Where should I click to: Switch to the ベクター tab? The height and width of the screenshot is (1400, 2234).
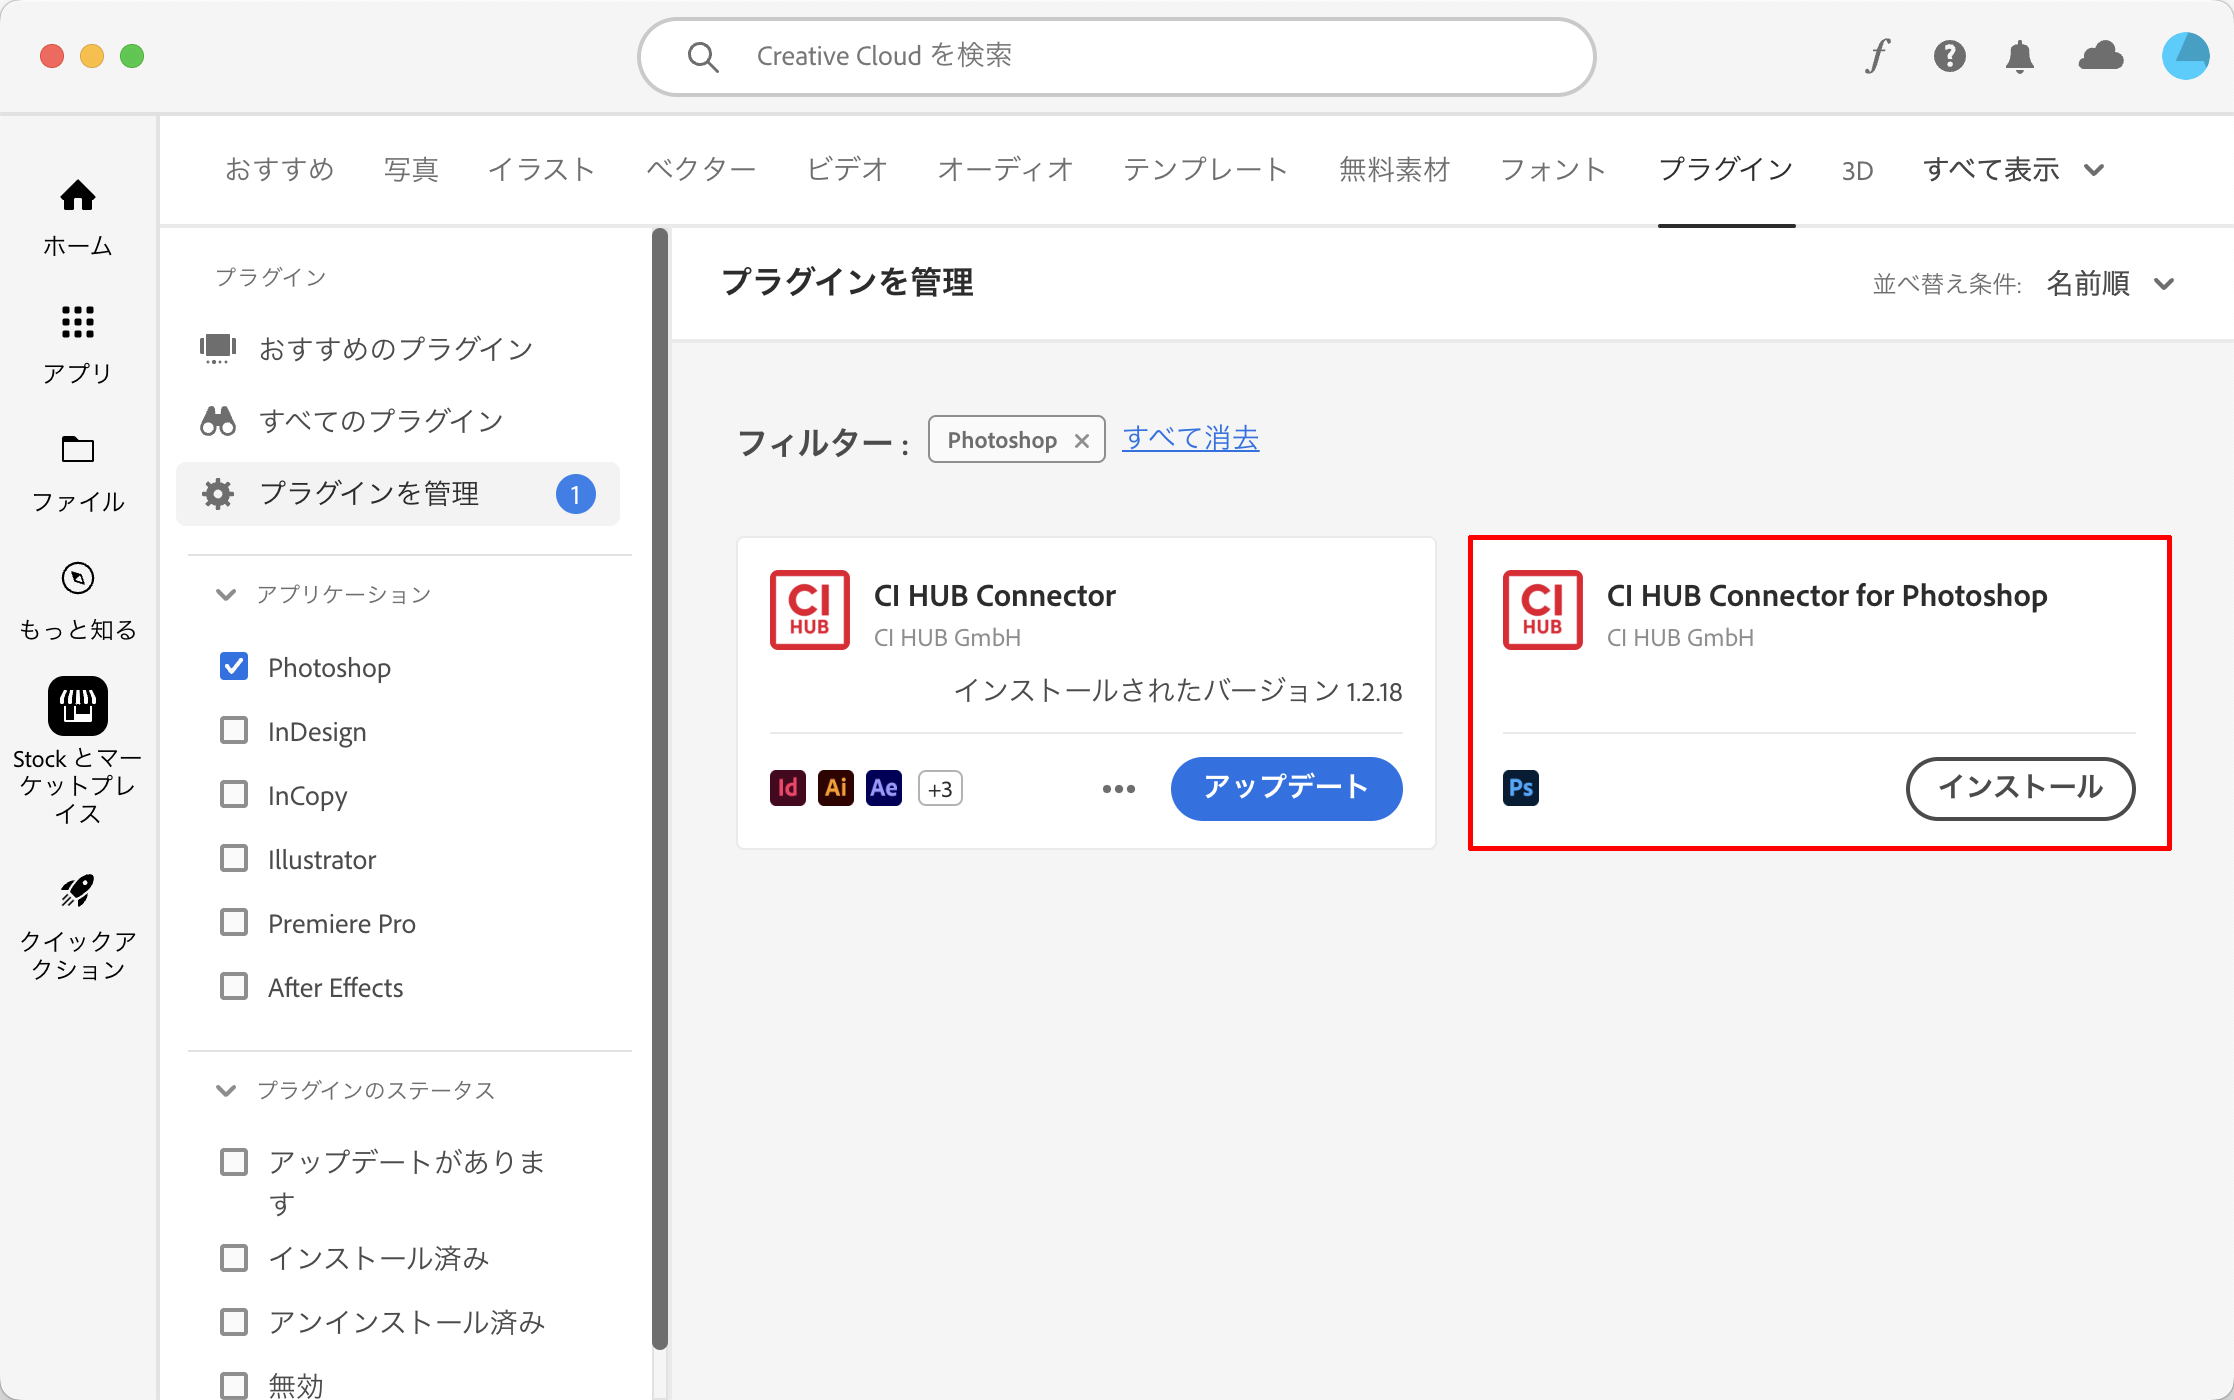pos(701,170)
